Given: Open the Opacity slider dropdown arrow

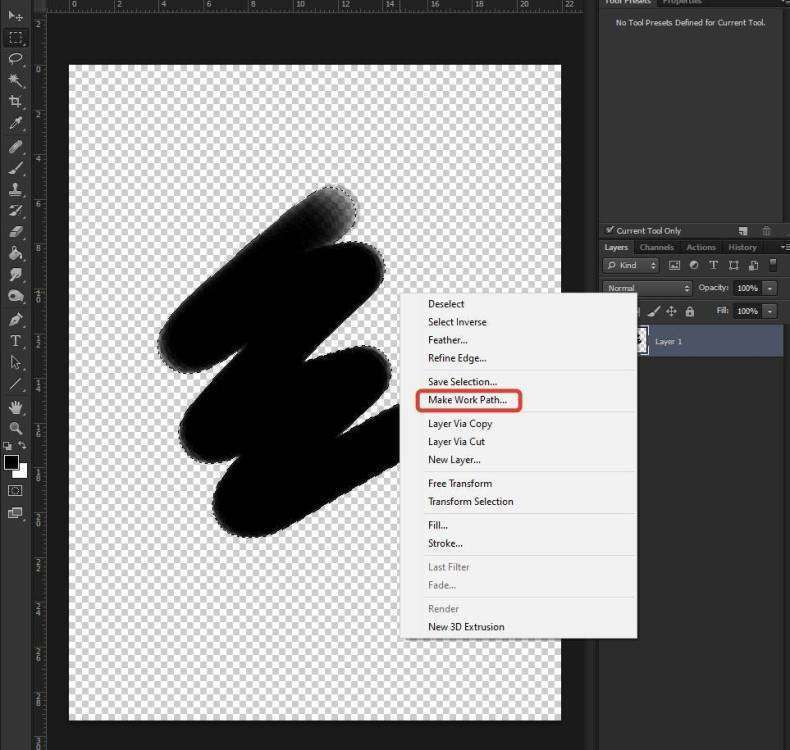Looking at the screenshot, I should click(x=770, y=288).
